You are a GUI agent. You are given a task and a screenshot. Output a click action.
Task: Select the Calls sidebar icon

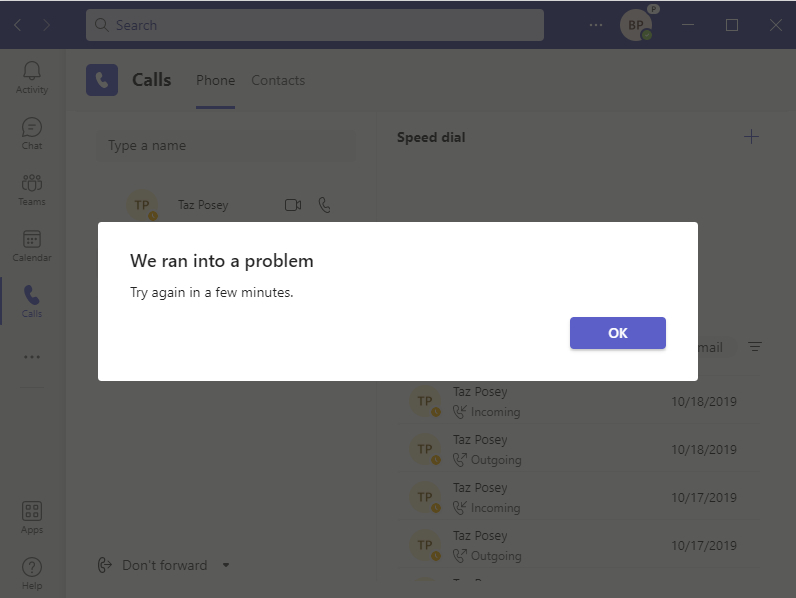point(31,302)
